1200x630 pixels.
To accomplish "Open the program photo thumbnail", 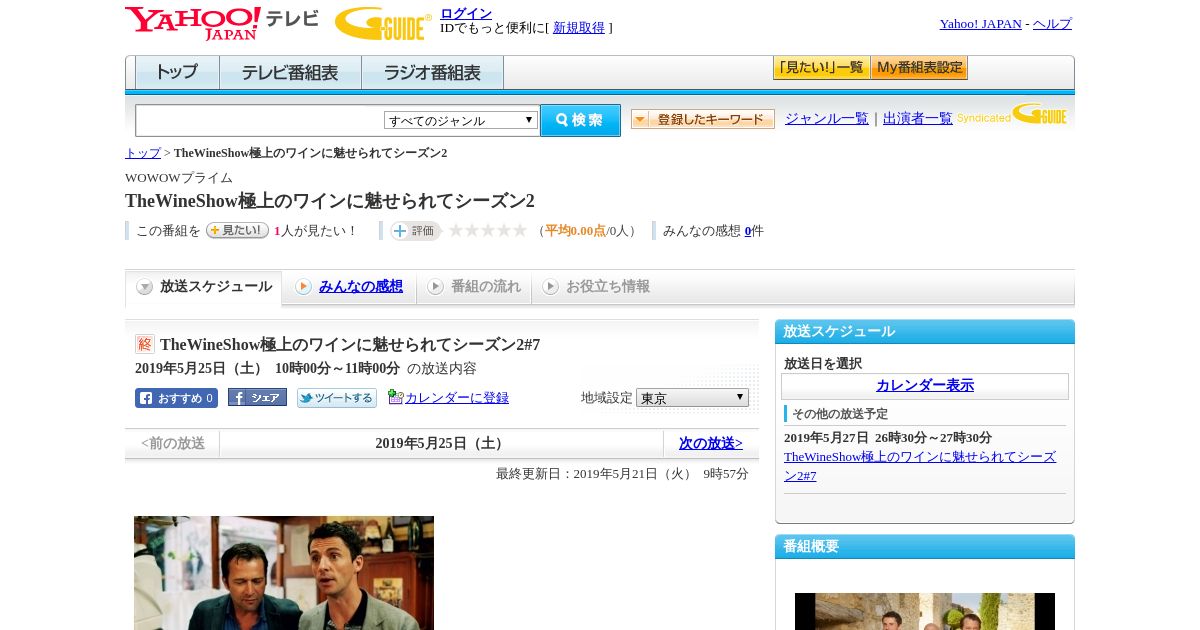I will [x=284, y=573].
